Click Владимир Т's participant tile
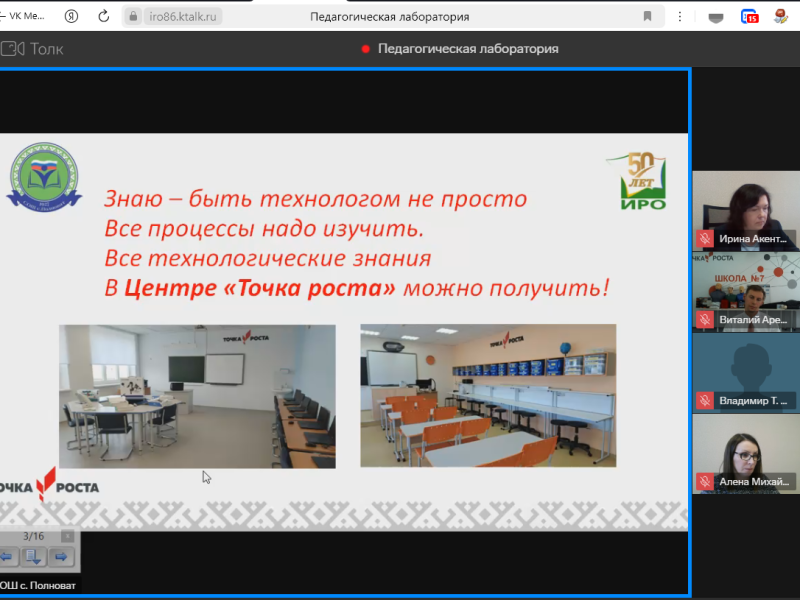The height and width of the screenshot is (600, 800). [745, 370]
